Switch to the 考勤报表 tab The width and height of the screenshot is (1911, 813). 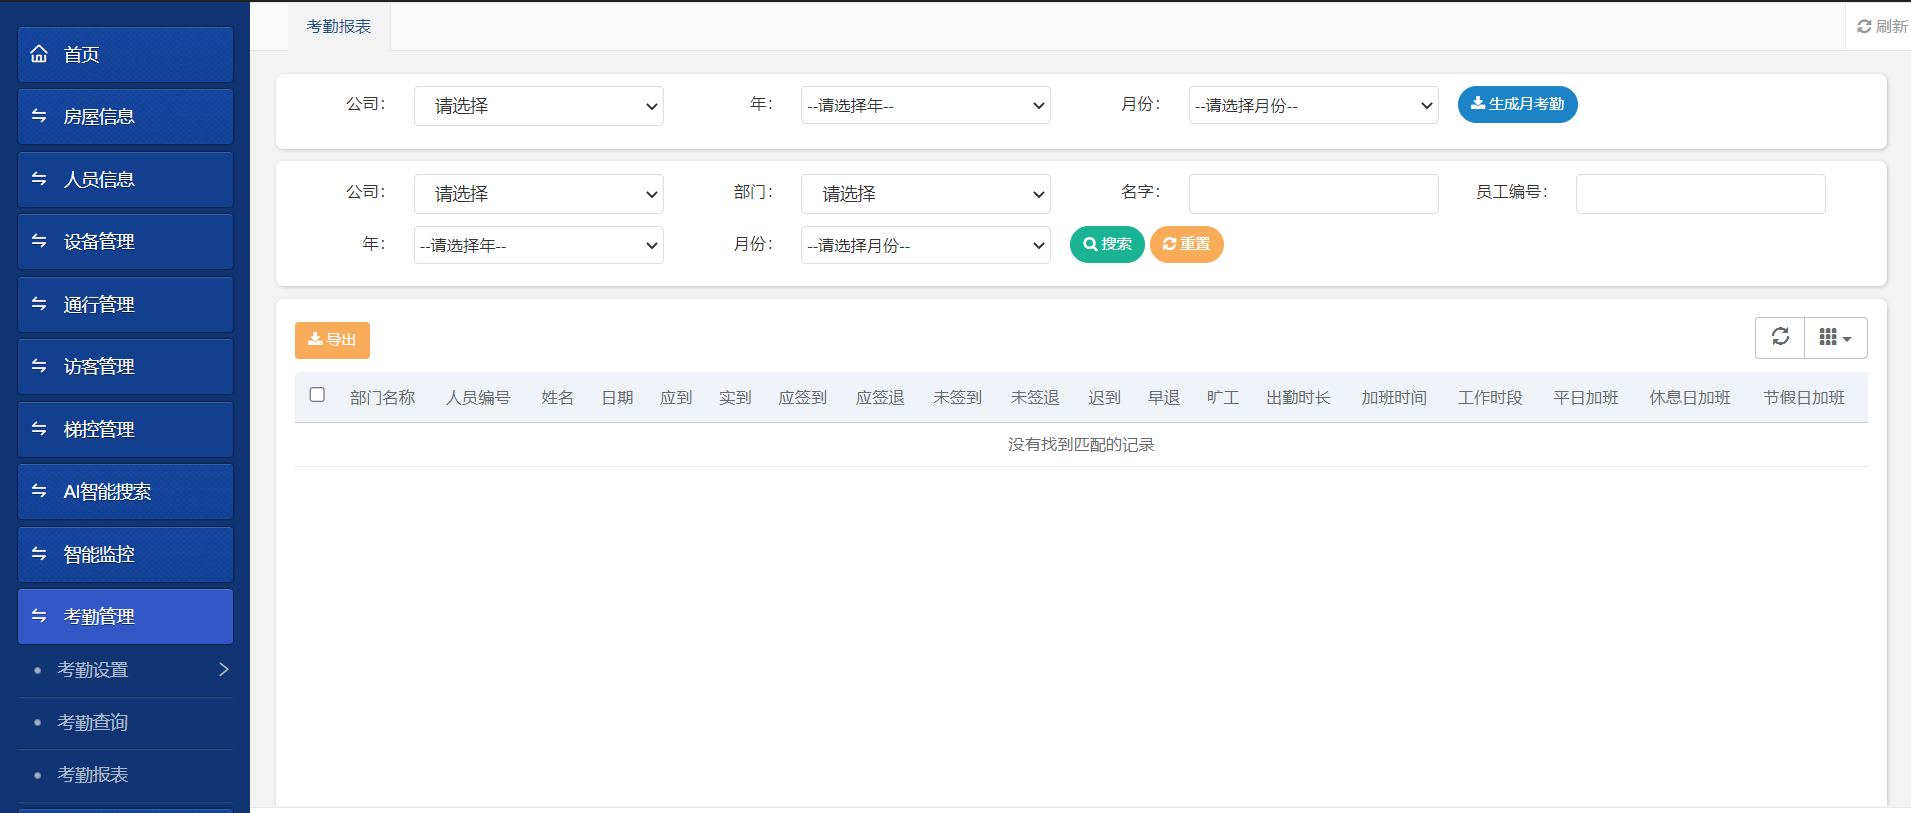point(339,27)
